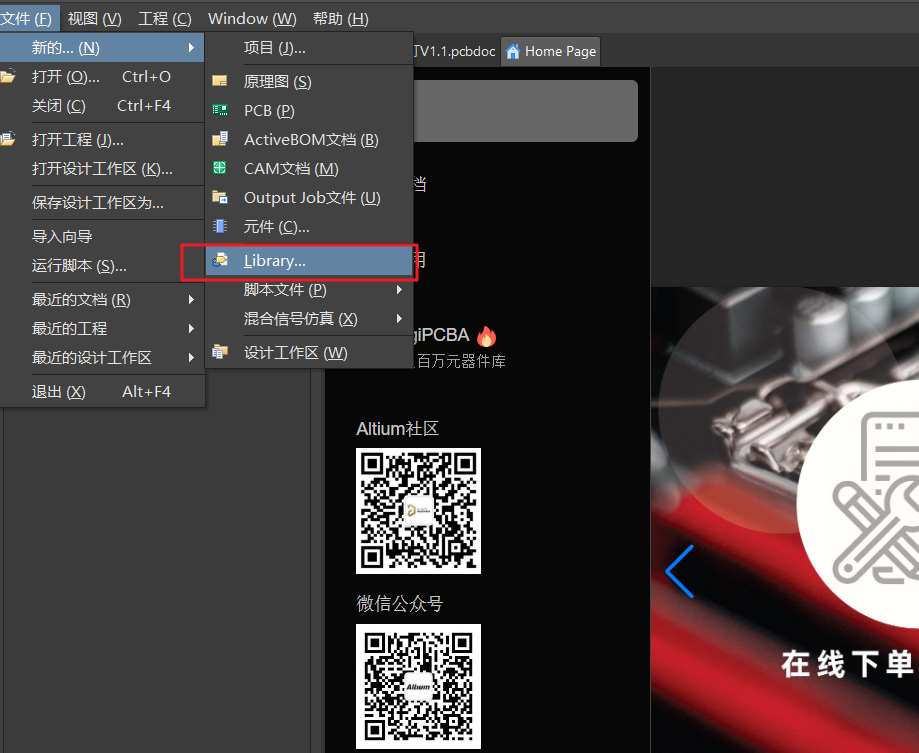The height and width of the screenshot is (753, 919).
Task: Create a new 设计工作区 (W)
Action: 309,353
